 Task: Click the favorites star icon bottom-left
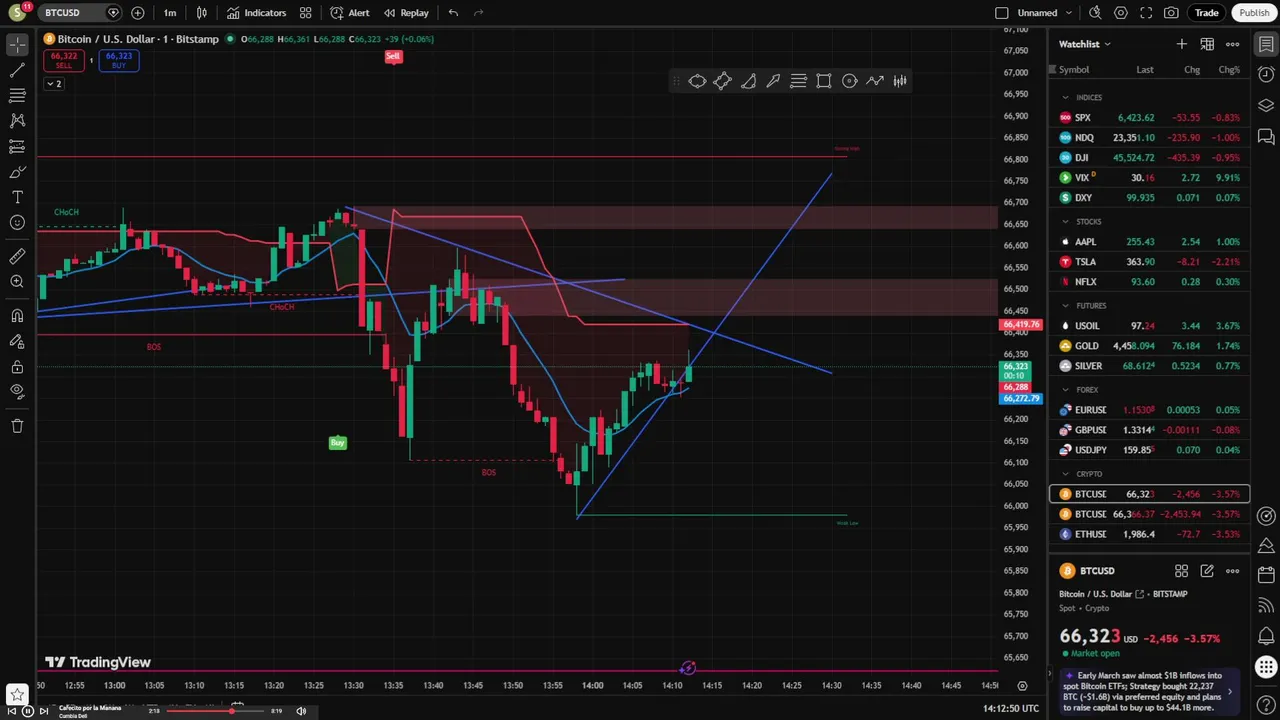tap(17, 694)
